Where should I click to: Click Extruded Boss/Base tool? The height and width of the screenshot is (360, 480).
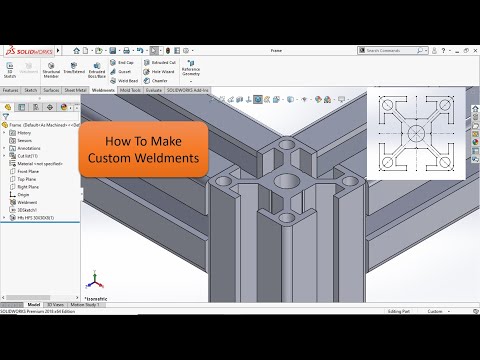tap(97, 70)
